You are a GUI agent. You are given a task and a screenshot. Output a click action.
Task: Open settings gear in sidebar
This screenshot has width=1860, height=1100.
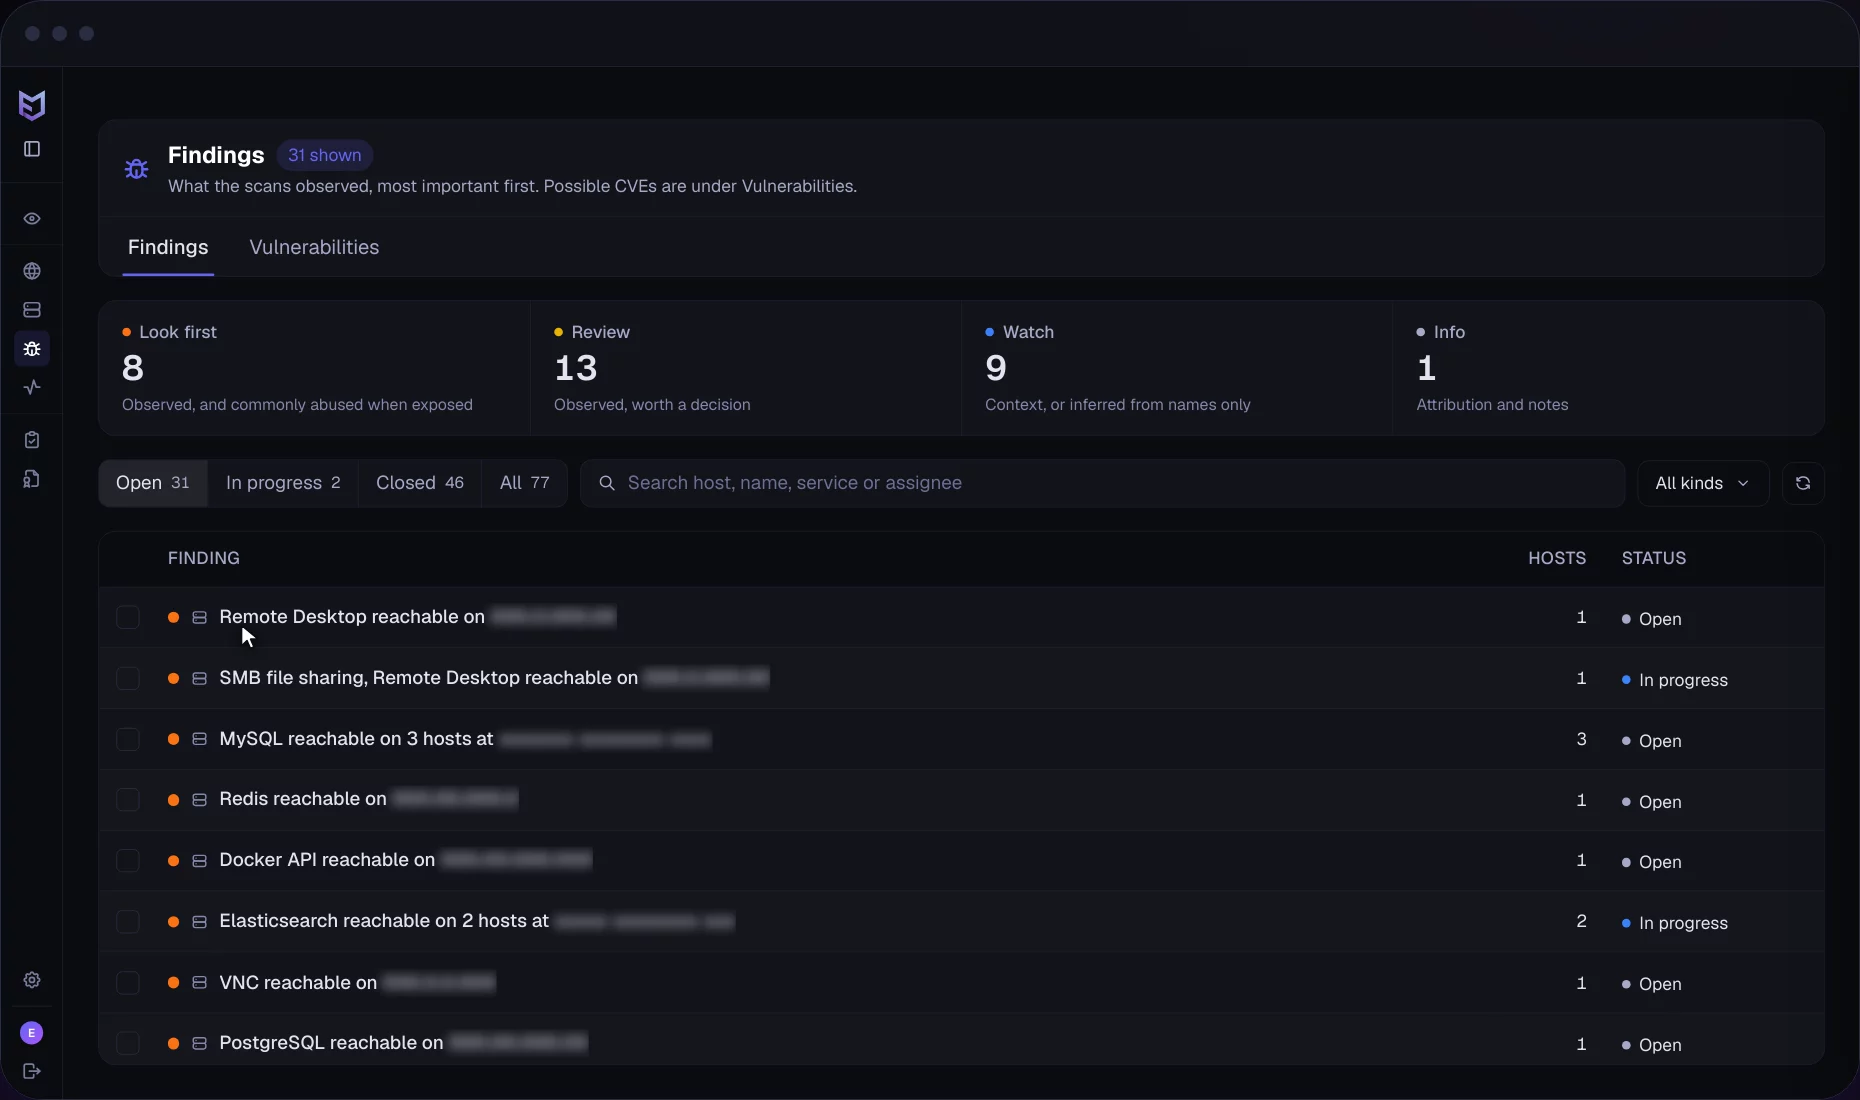click(32, 980)
